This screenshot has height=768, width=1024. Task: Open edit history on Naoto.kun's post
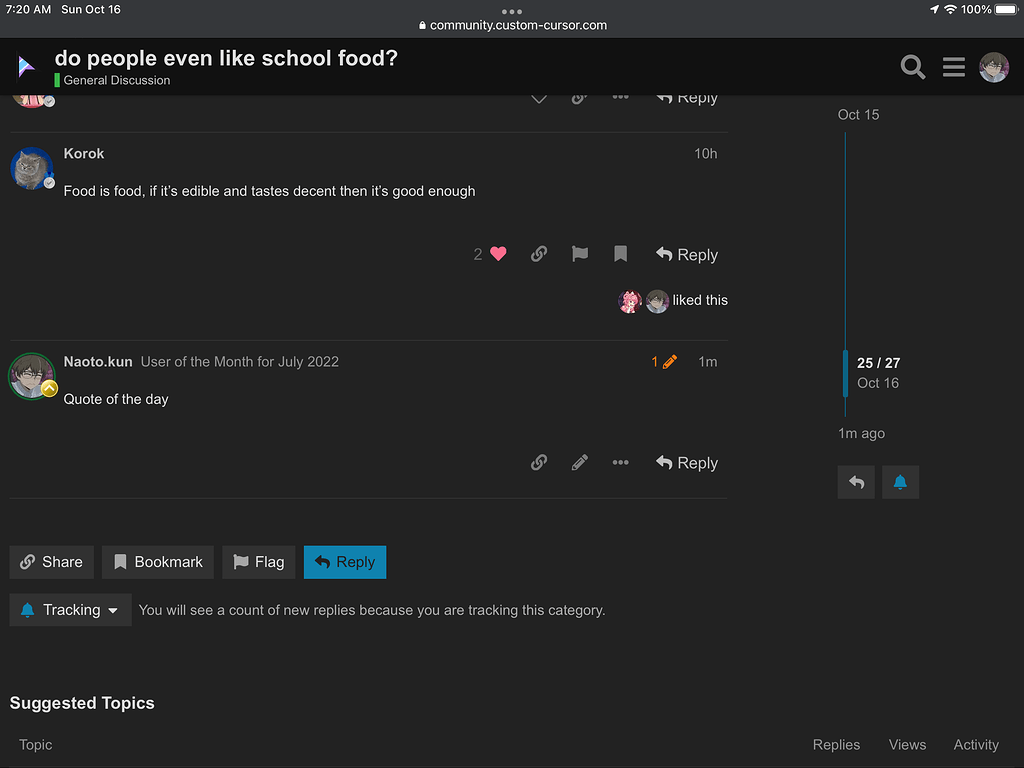(664, 361)
